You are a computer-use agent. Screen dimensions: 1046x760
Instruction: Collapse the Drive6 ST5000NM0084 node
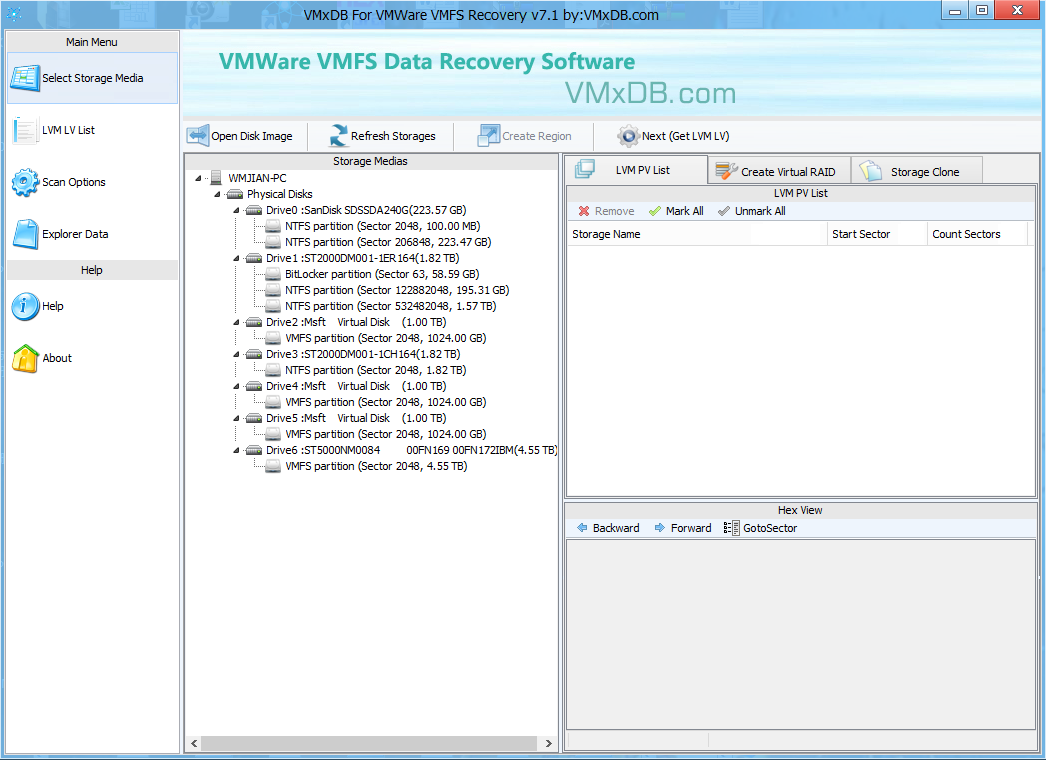236,450
